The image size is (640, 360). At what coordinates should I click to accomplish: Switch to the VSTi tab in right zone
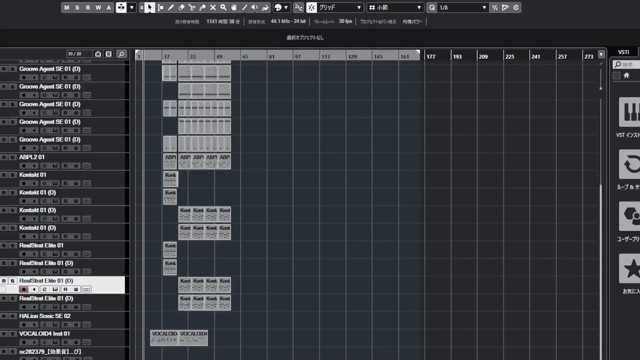[x=623, y=52]
